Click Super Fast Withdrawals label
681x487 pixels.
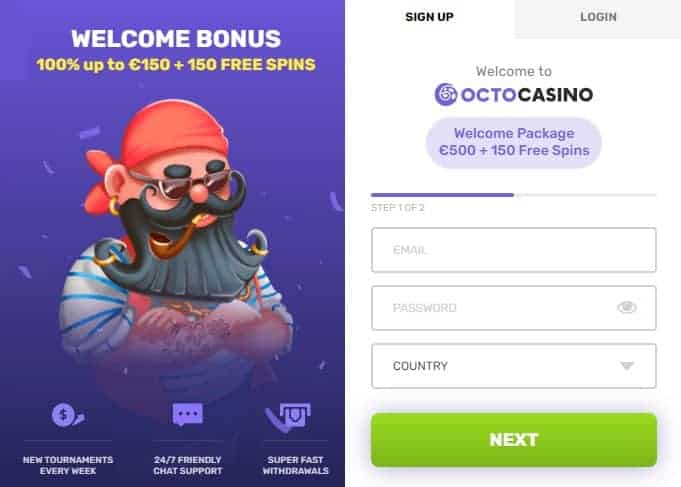[295, 465]
